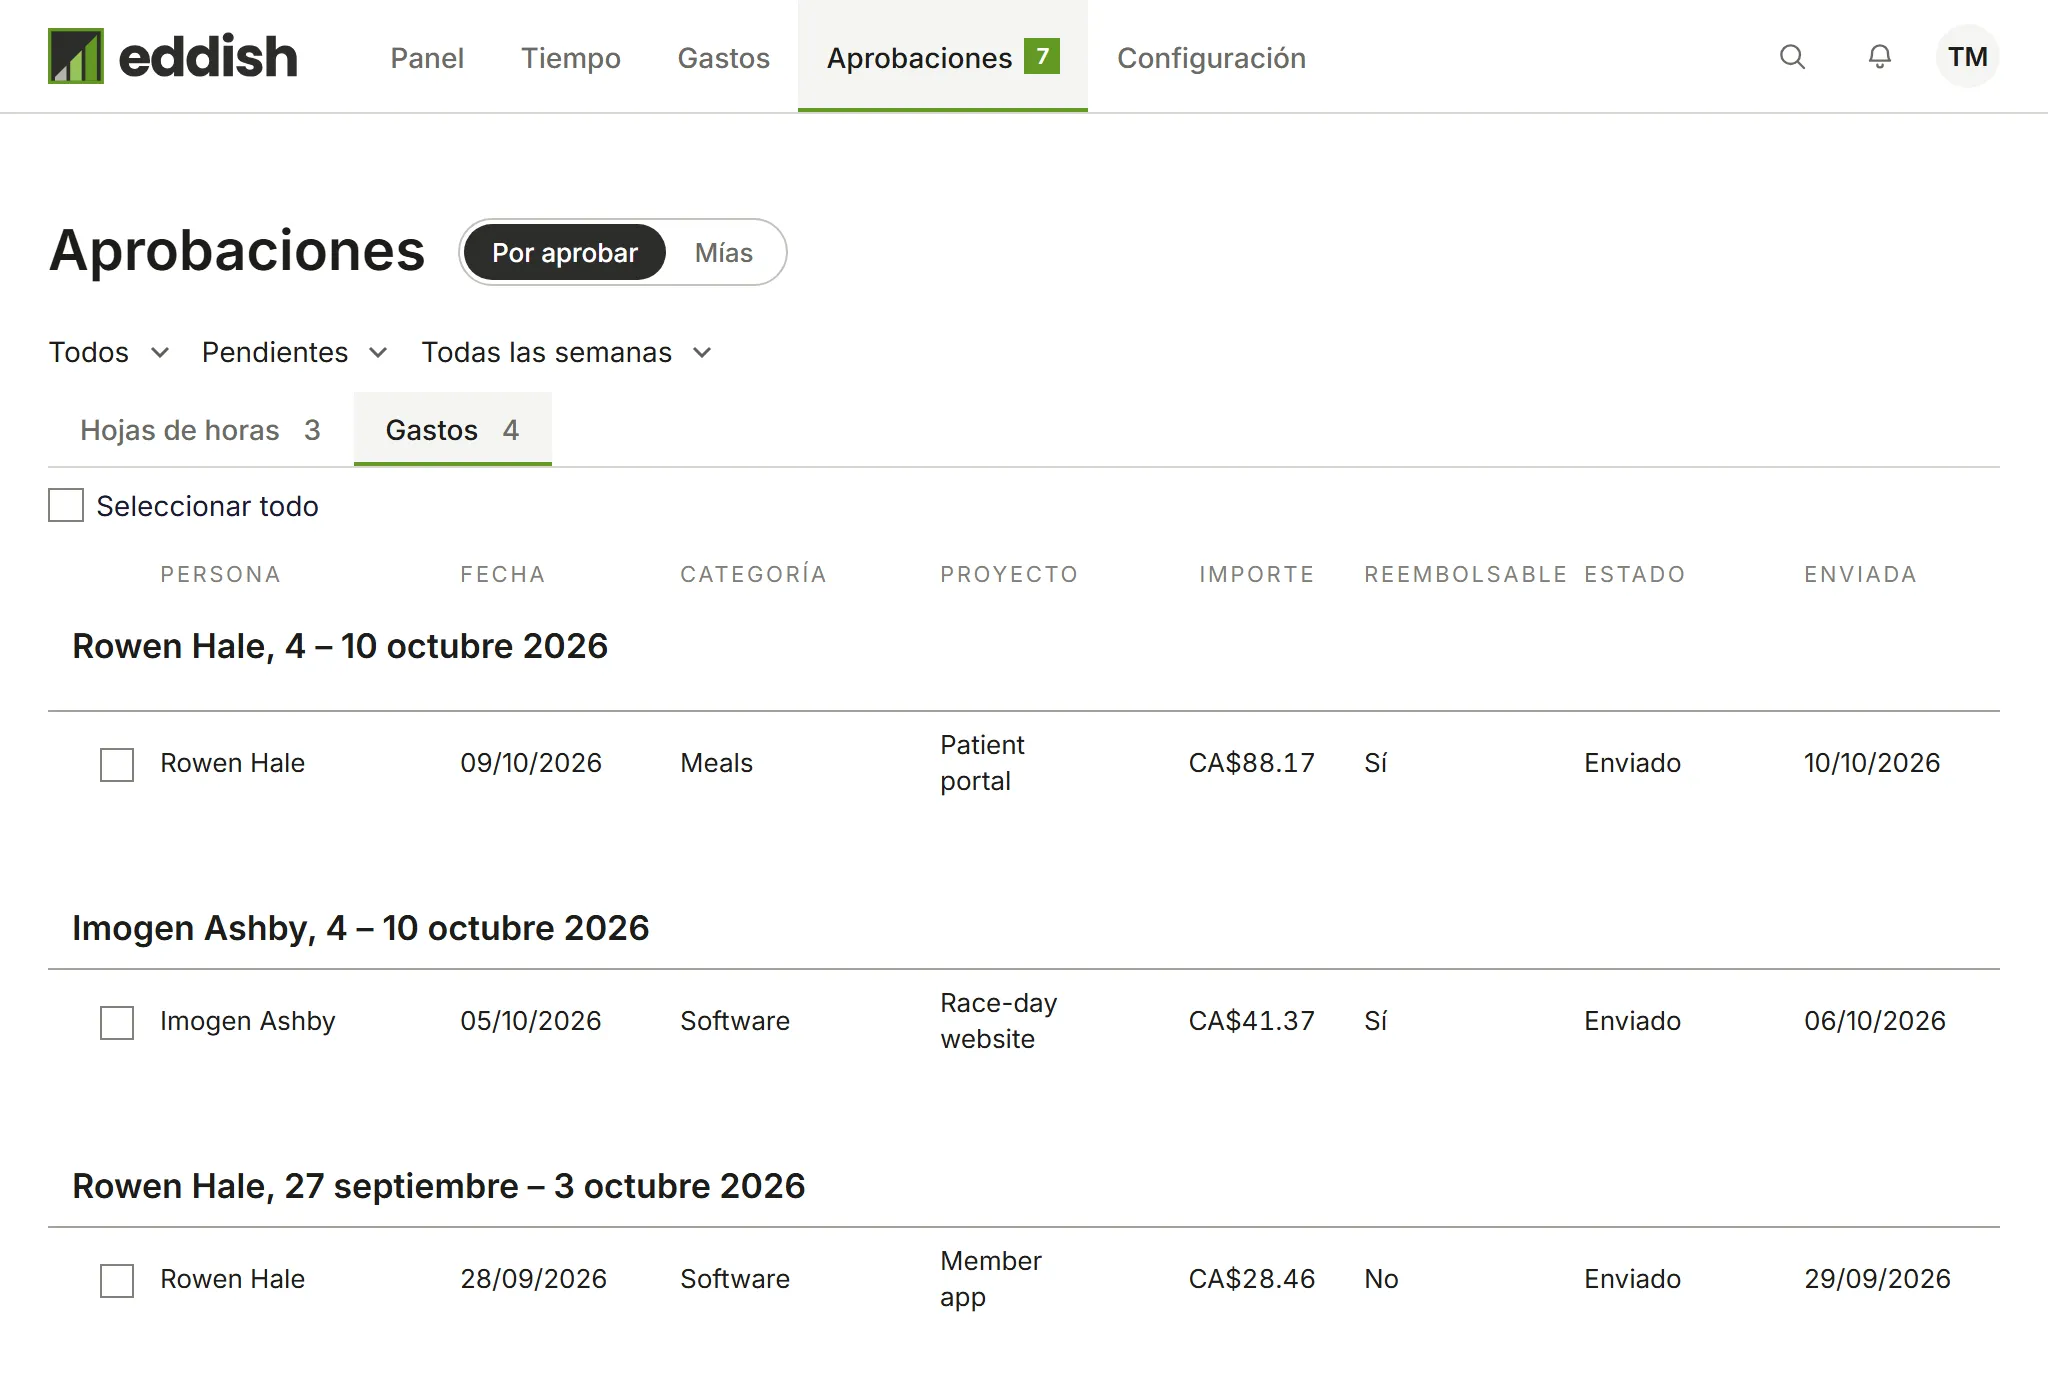Image resolution: width=2048 pixels, height=1400 pixels.
Task: Click the eddish logo
Action: tap(173, 56)
